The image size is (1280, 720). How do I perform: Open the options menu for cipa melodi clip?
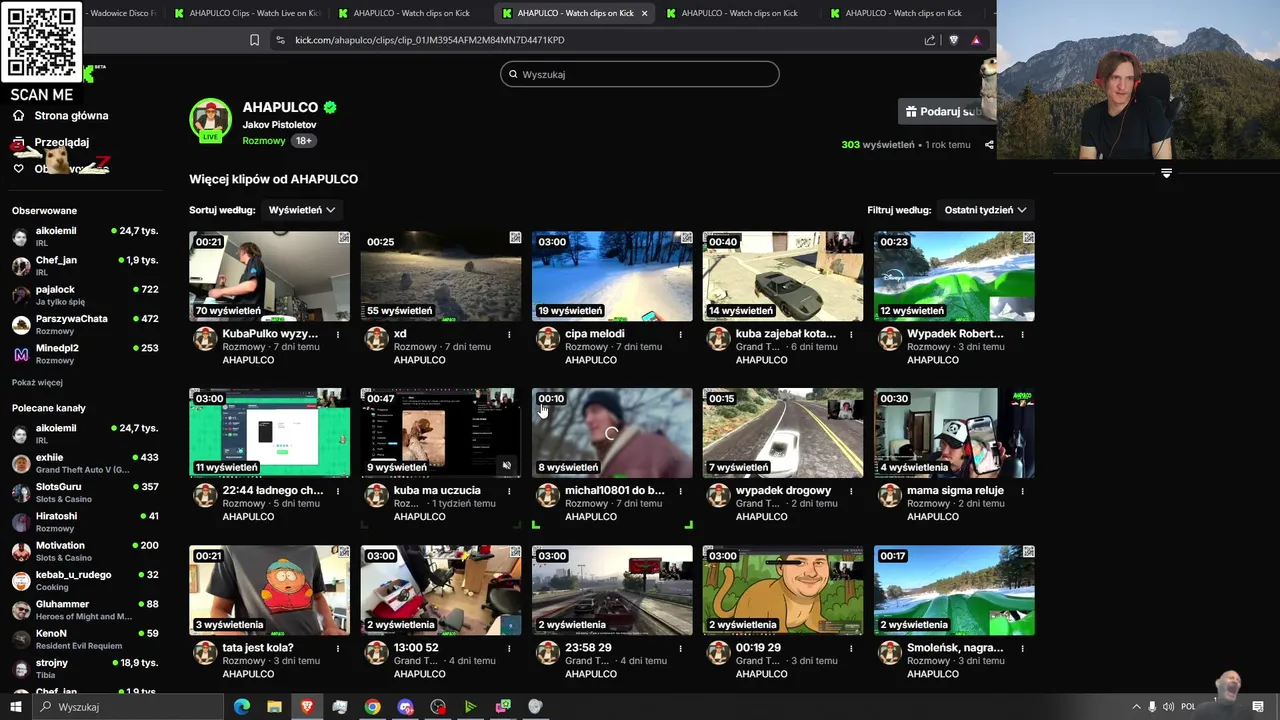[x=680, y=334]
